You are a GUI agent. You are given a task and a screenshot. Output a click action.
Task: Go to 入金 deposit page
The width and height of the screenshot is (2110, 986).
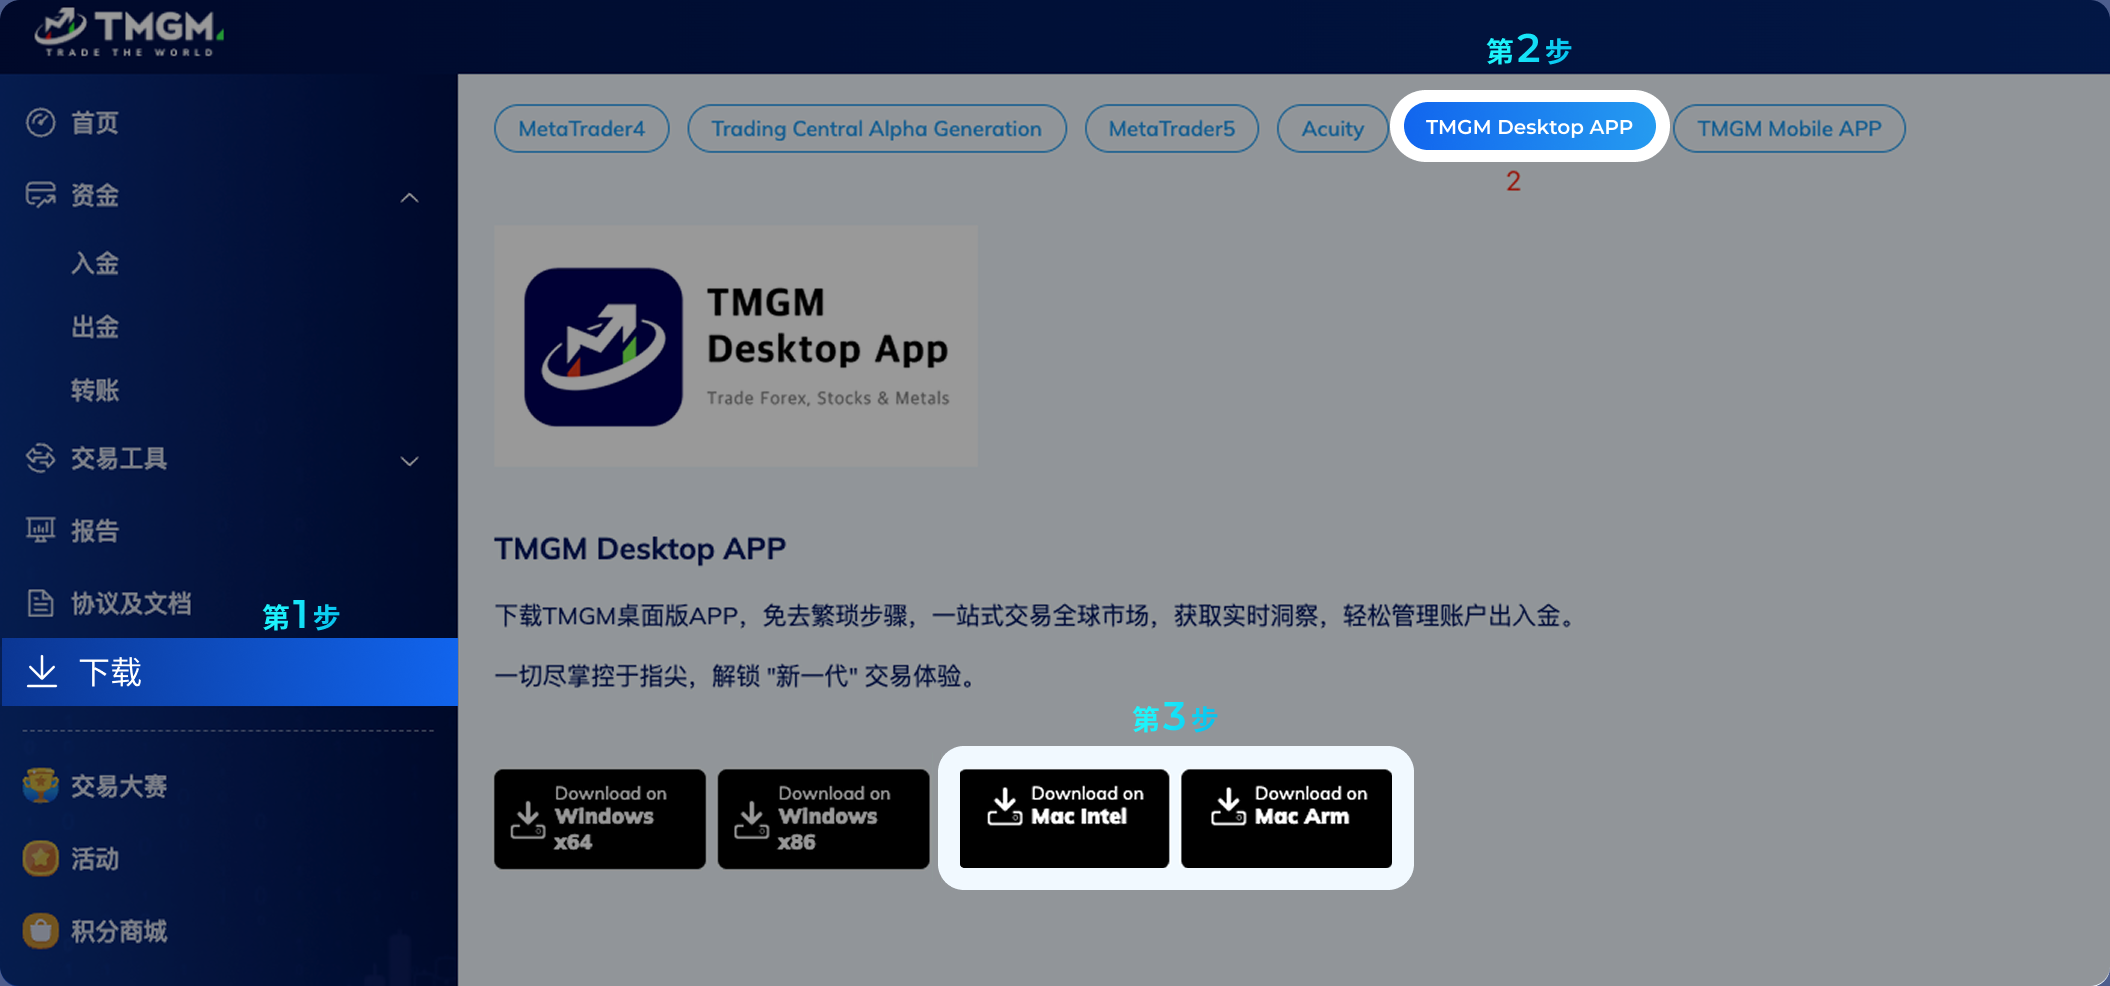95,264
